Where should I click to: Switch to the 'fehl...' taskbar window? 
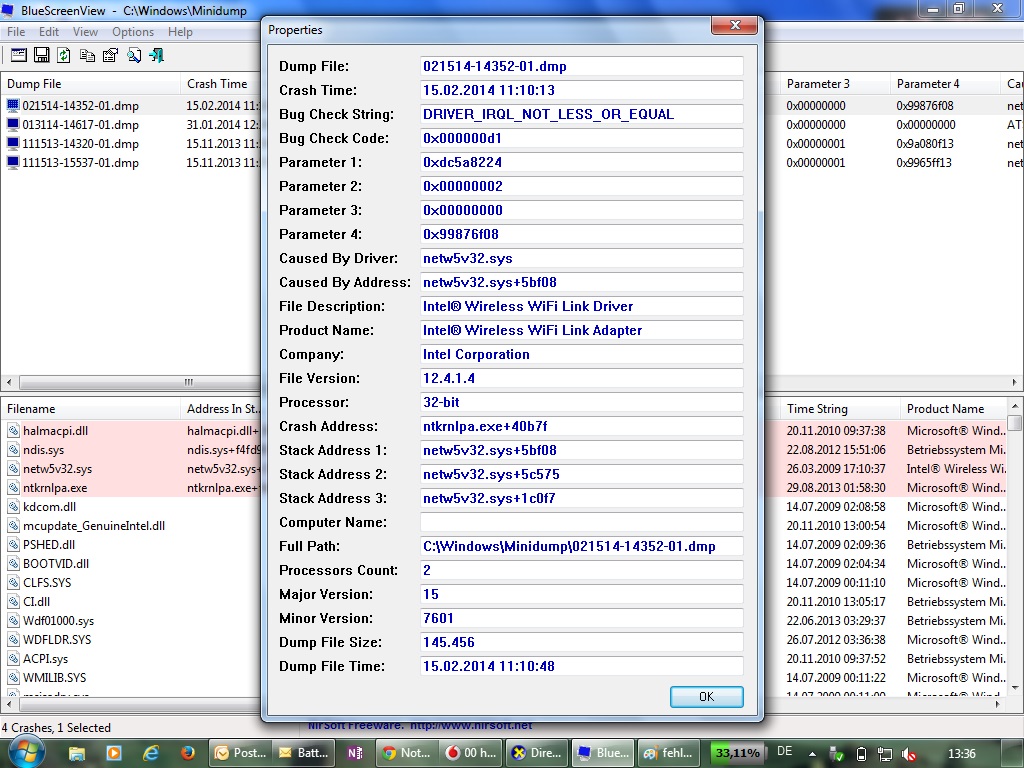pyautogui.click(x=667, y=753)
